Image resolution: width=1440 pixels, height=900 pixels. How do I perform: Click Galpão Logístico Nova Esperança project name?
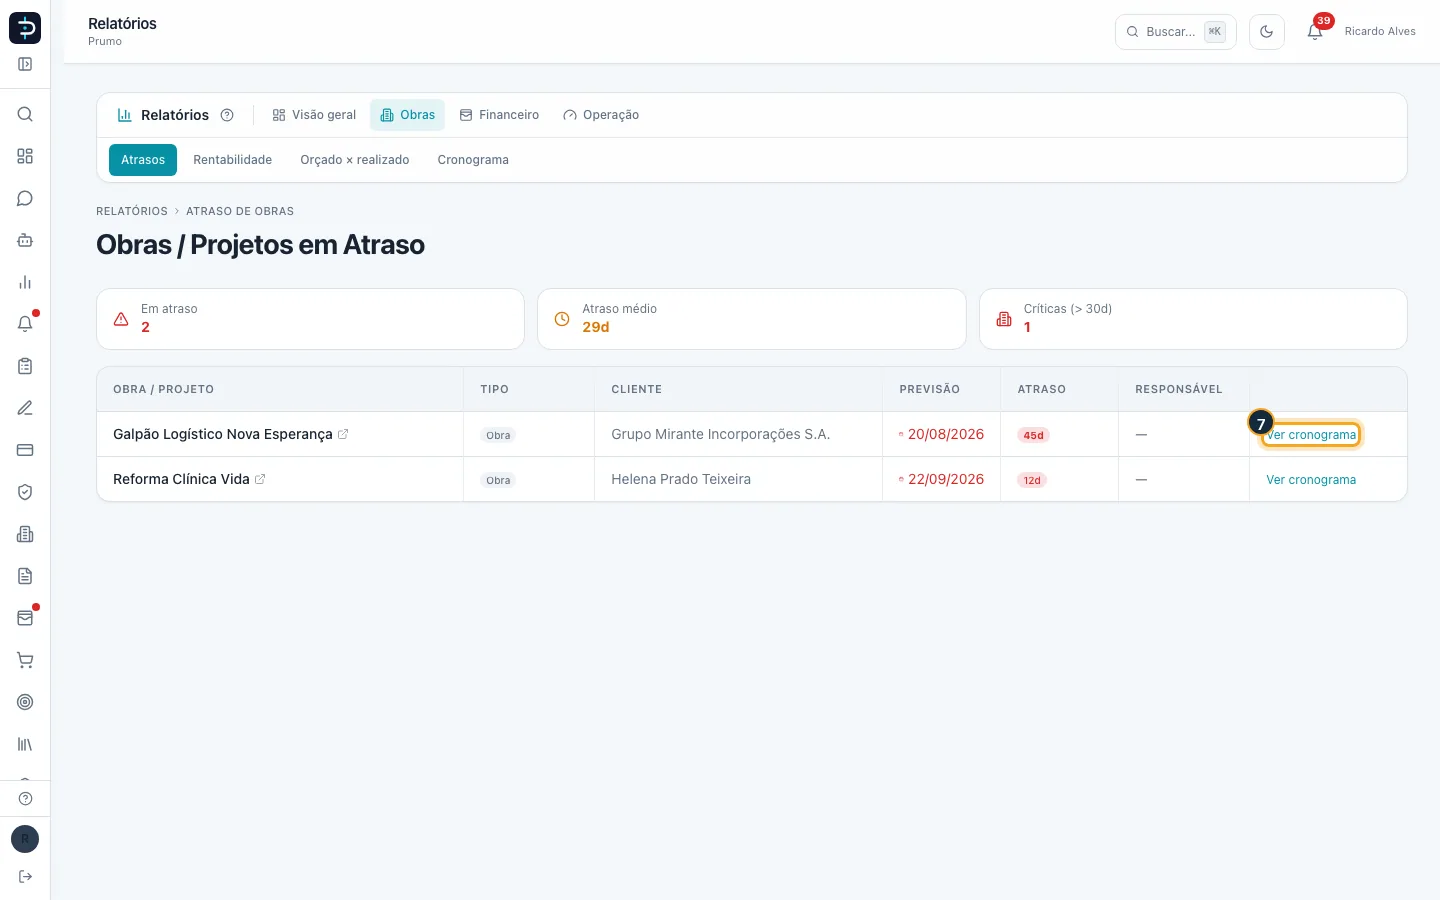(x=223, y=434)
